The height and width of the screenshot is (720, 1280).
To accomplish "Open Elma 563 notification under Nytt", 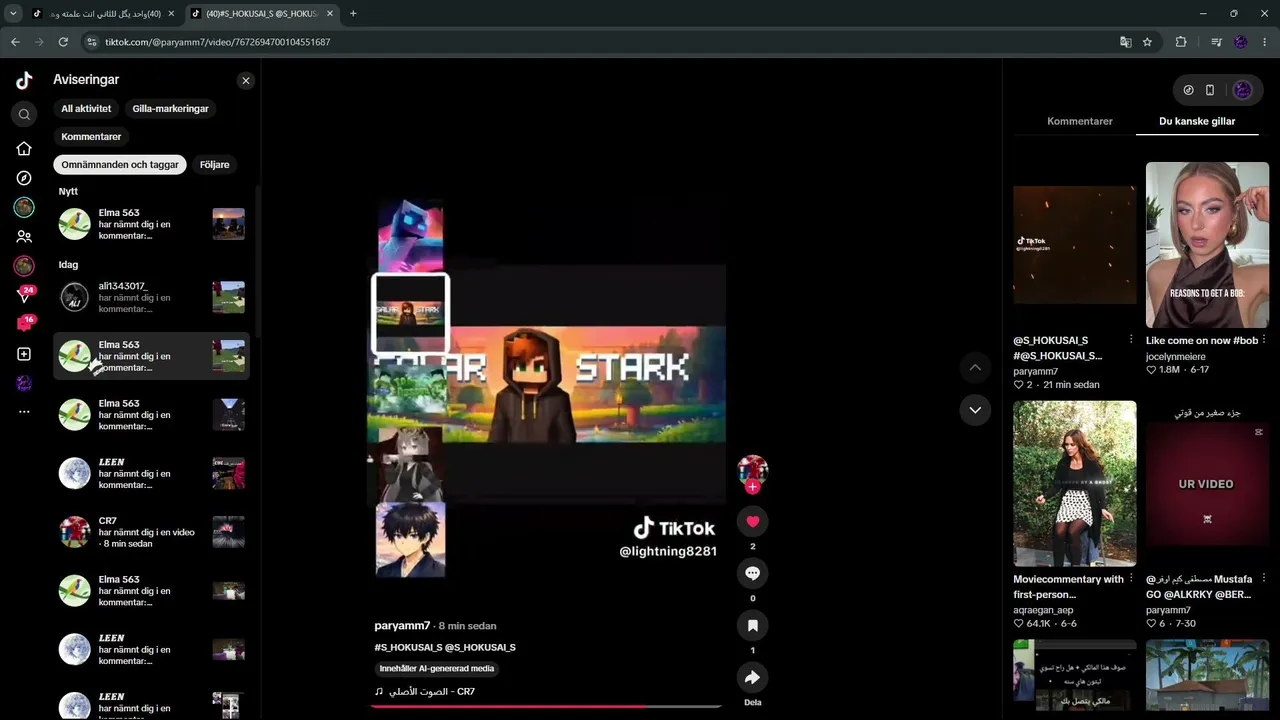I will point(152,224).
